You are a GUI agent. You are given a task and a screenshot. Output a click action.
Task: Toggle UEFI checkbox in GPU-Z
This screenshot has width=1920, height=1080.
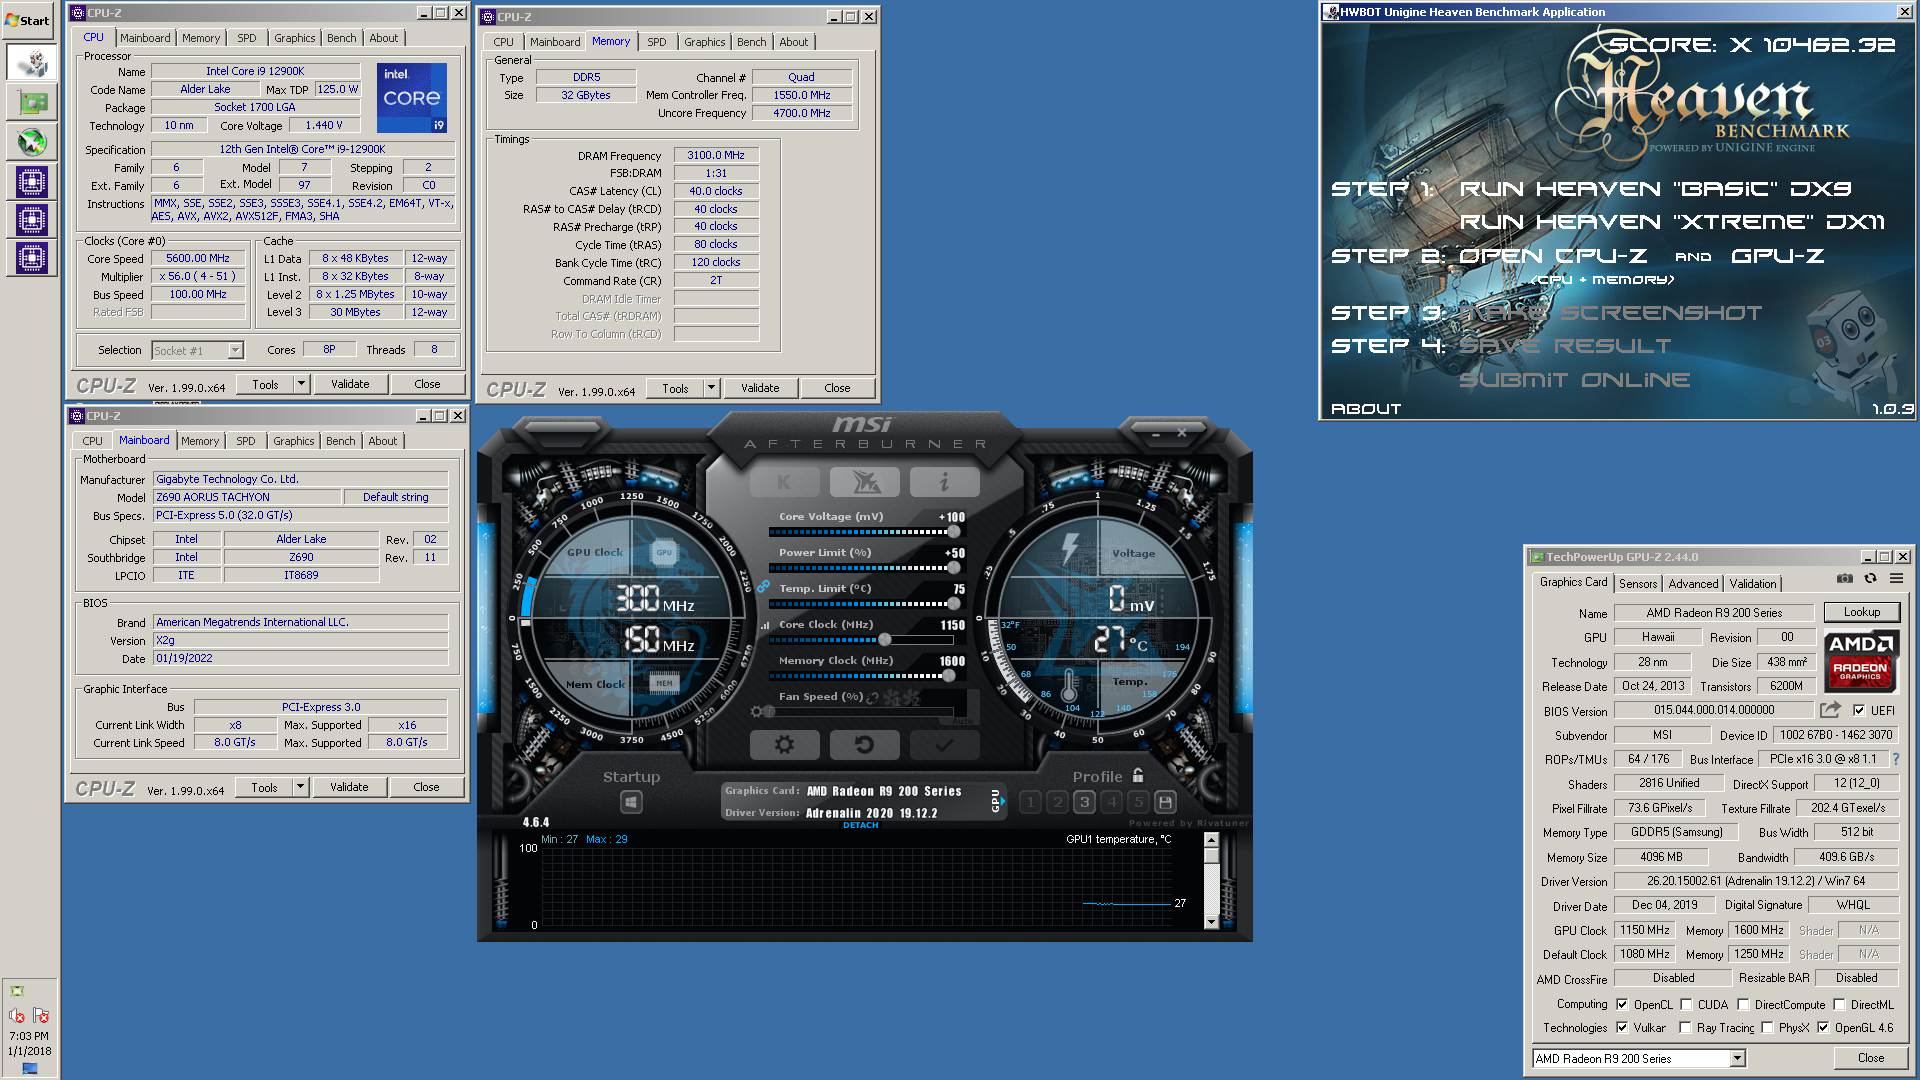(x=1858, y=710)
